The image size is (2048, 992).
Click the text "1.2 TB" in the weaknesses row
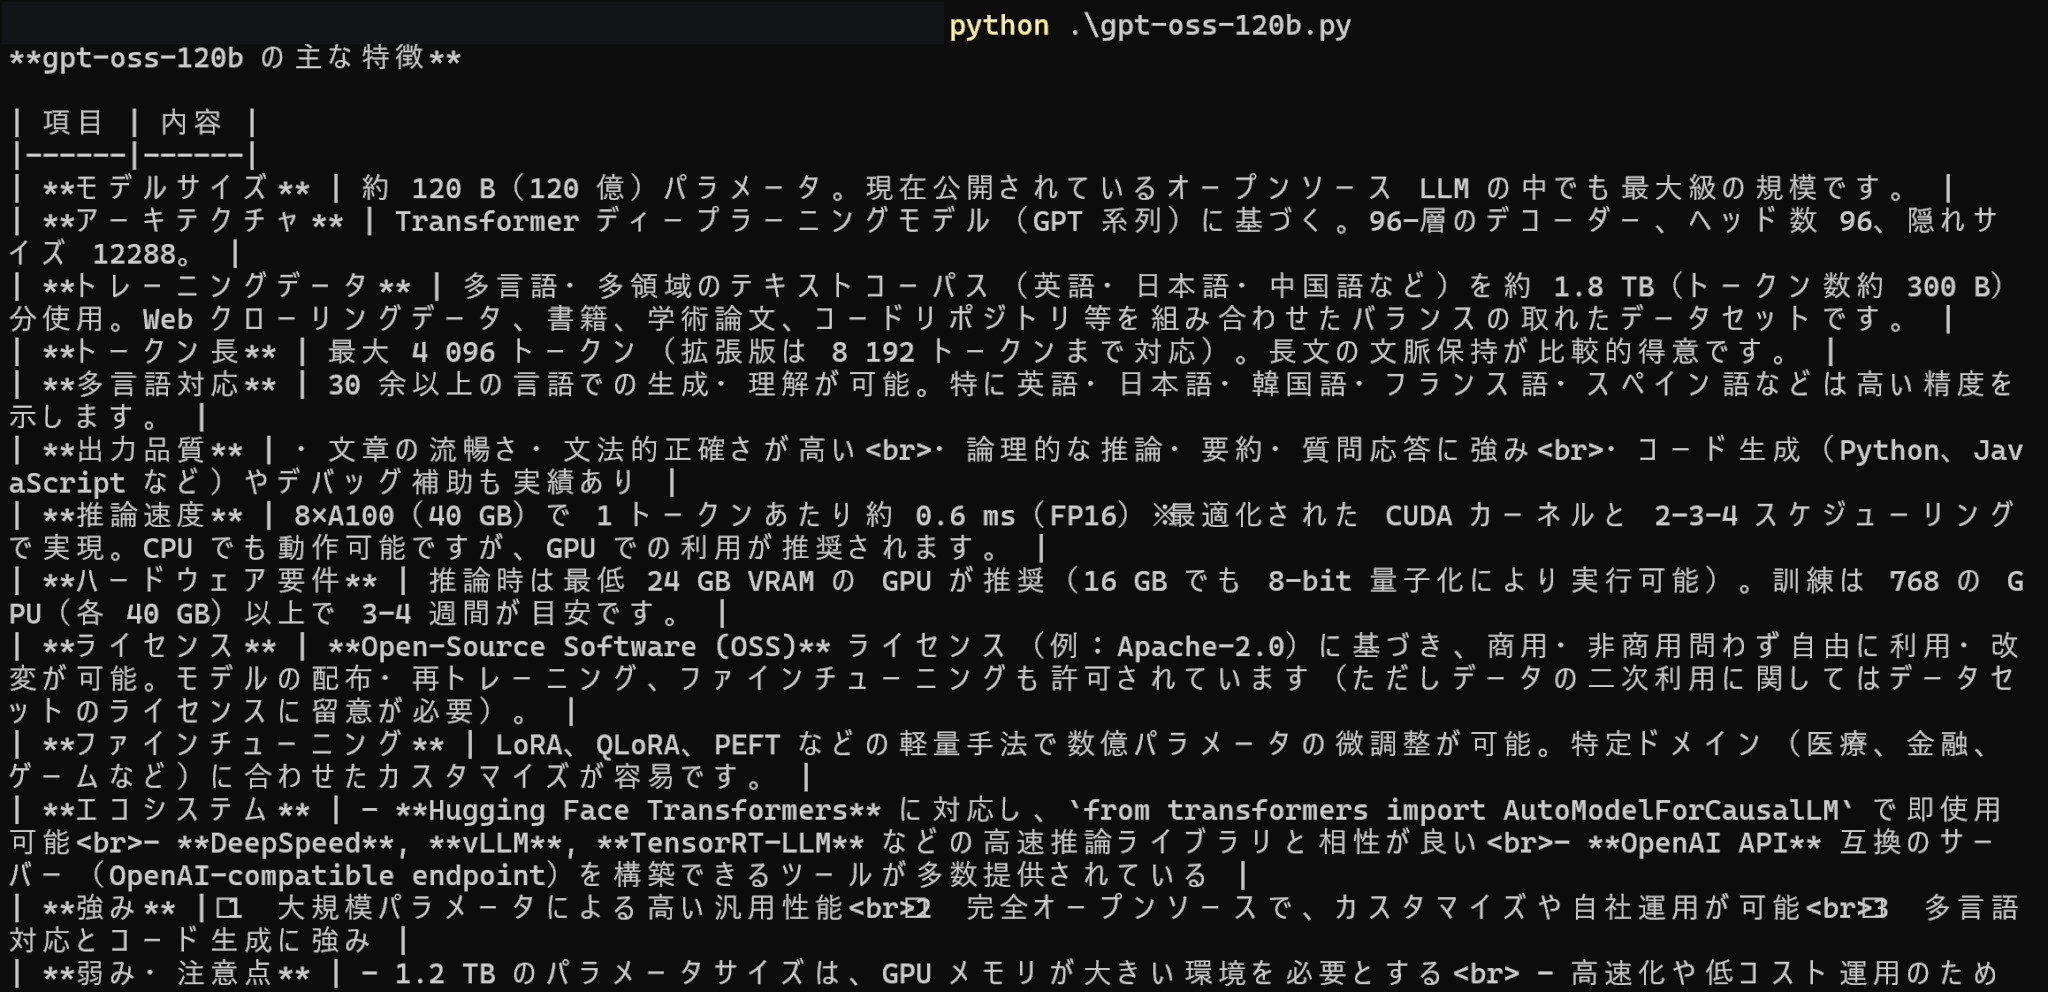pyautogui.click(x=445, y=974)
